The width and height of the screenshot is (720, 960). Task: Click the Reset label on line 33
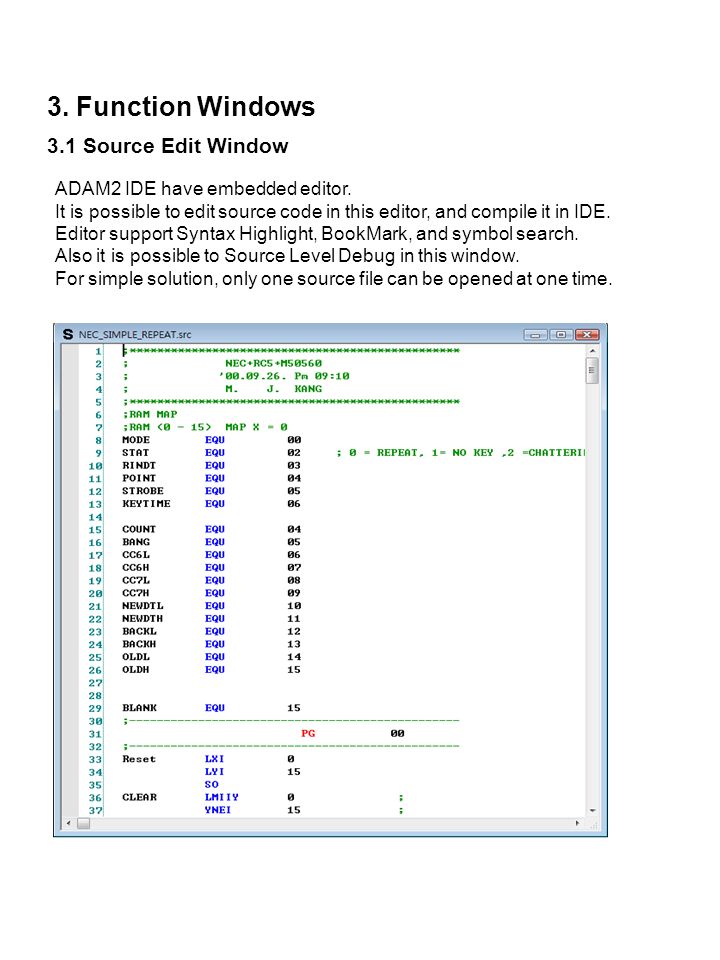tap(140, 759)
